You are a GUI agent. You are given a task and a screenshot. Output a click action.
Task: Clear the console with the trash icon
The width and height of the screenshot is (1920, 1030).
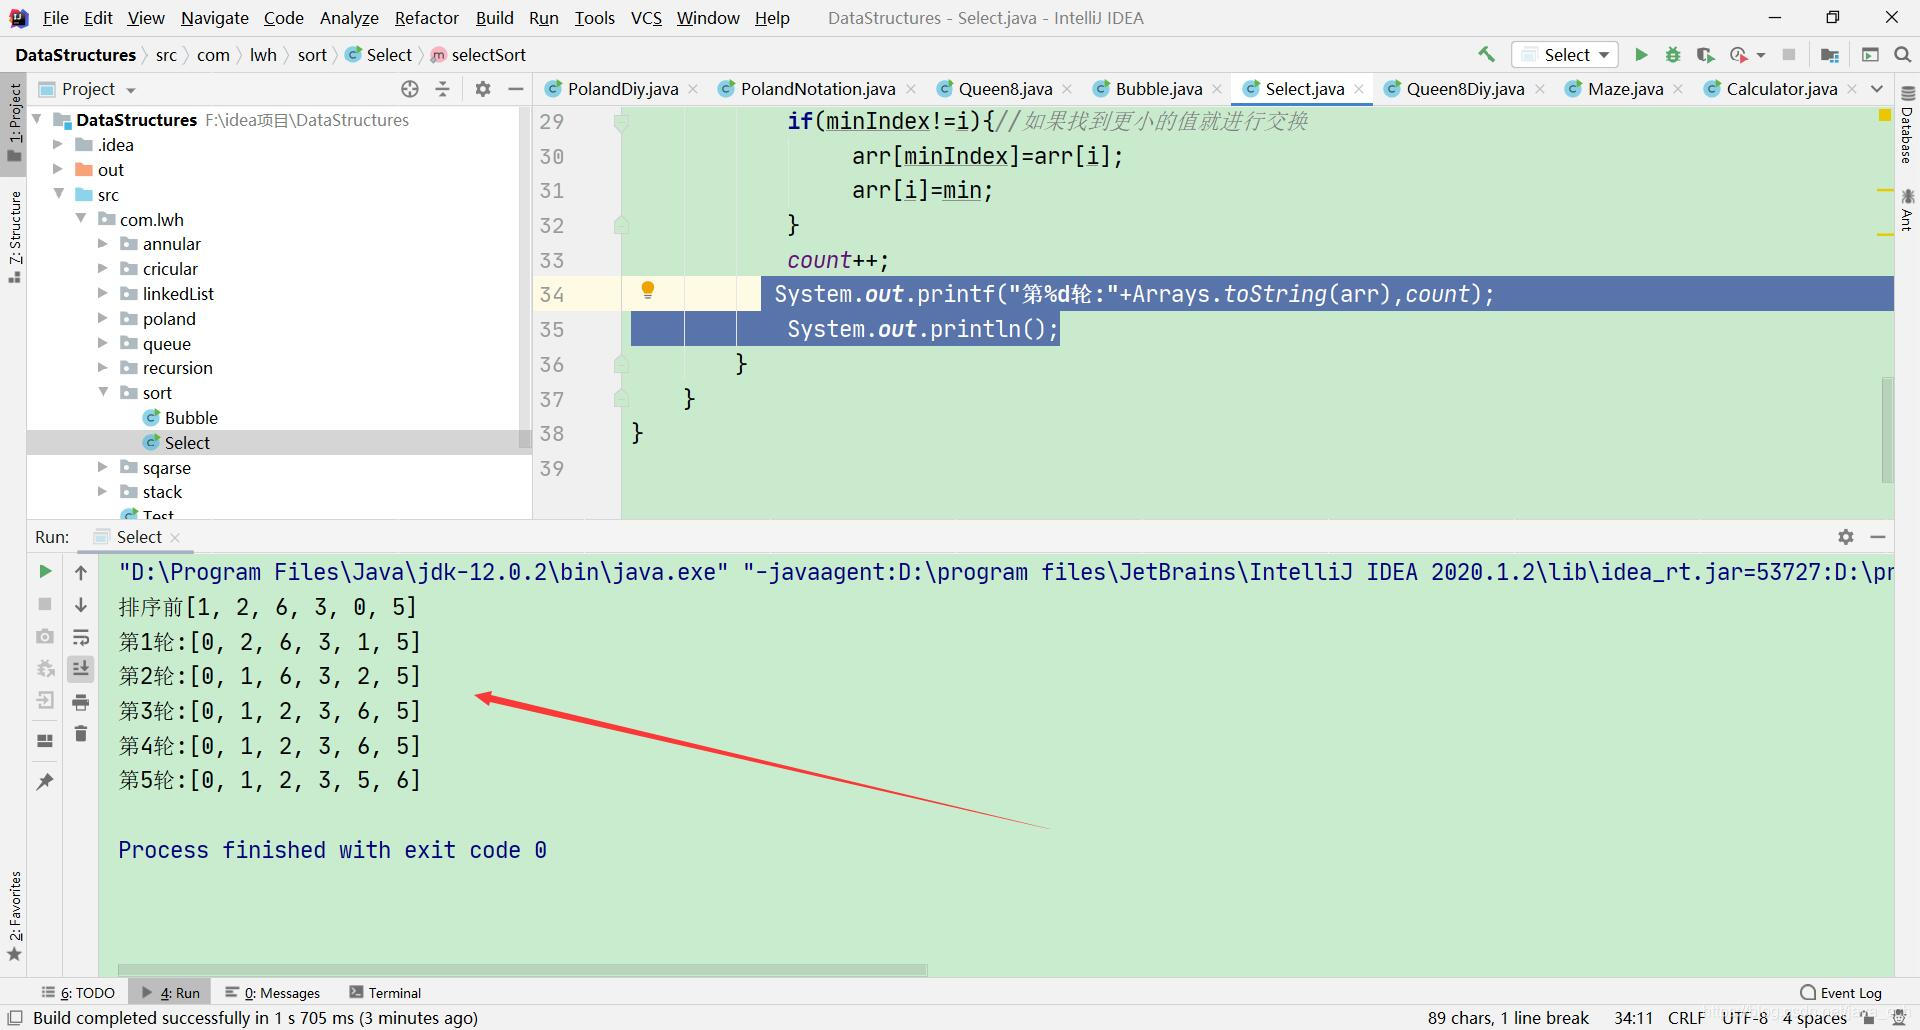pos(81,734)
